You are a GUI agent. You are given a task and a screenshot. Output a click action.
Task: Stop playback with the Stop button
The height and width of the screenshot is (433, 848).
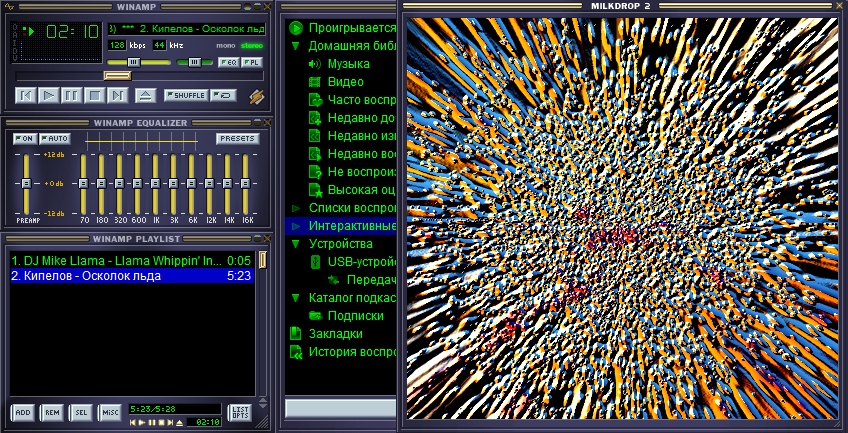[95, 96]
